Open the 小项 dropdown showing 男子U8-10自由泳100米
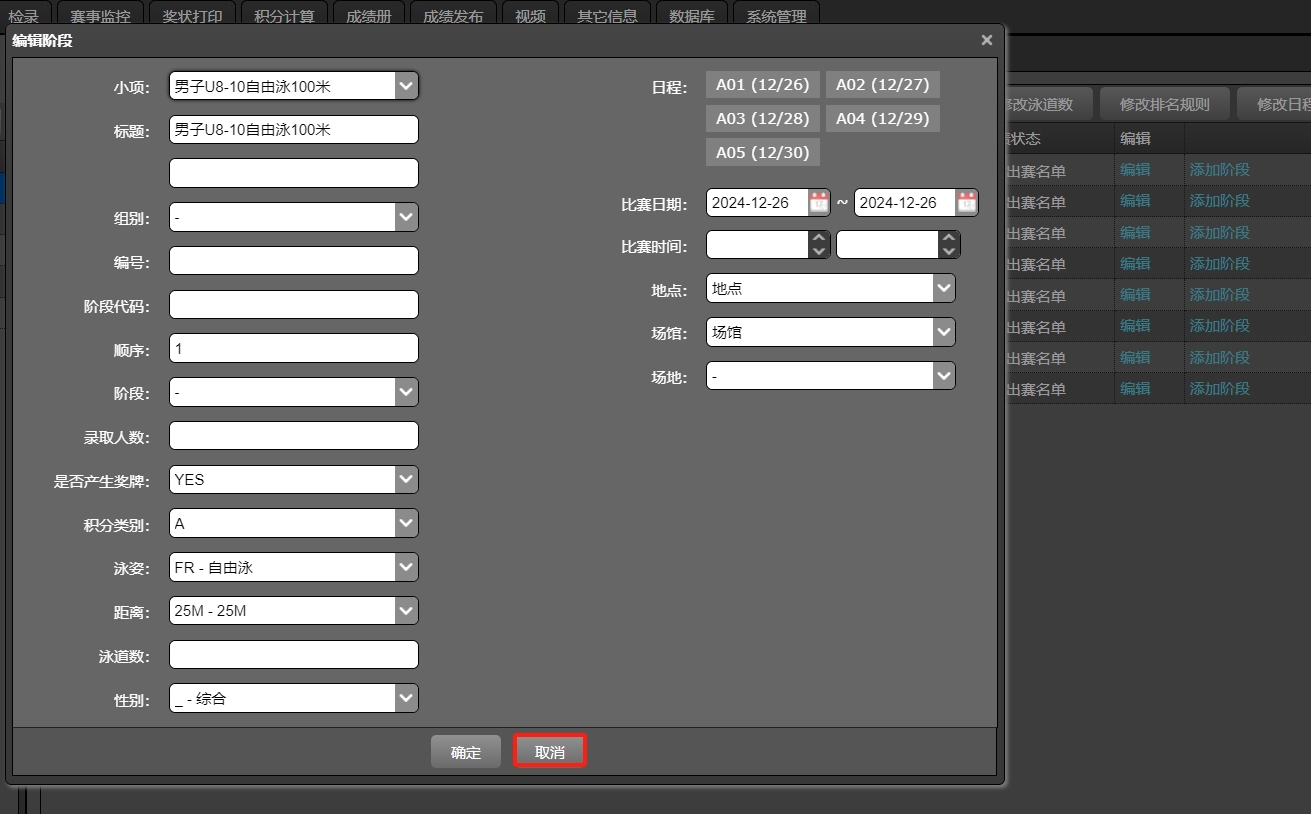This screenshot has height=814, width=1311. point(406,86)
